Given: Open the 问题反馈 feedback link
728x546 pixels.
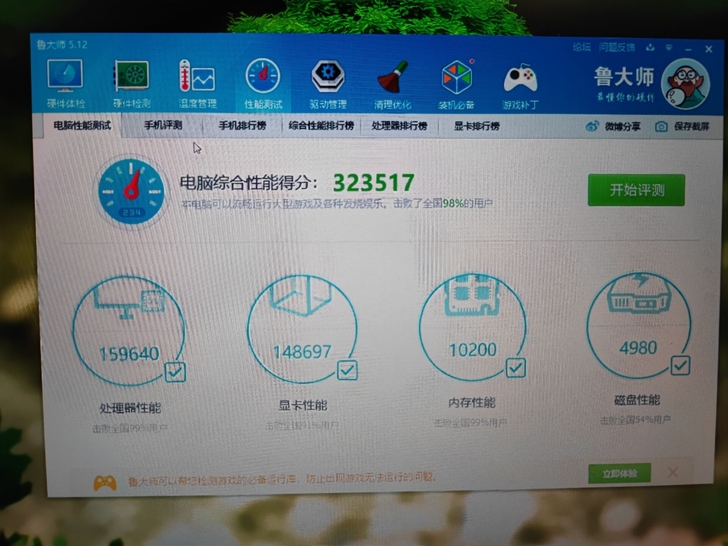Looking at the screenshot, I should [616, 47].
